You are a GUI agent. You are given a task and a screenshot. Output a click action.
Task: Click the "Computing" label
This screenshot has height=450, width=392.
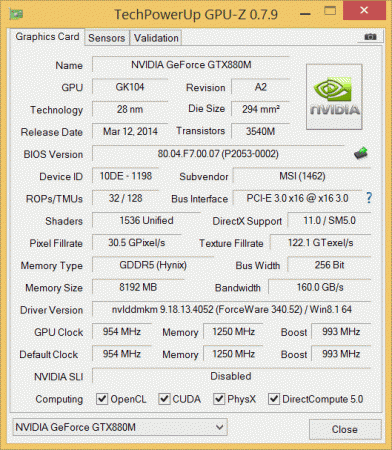click(x=59, y=399)
